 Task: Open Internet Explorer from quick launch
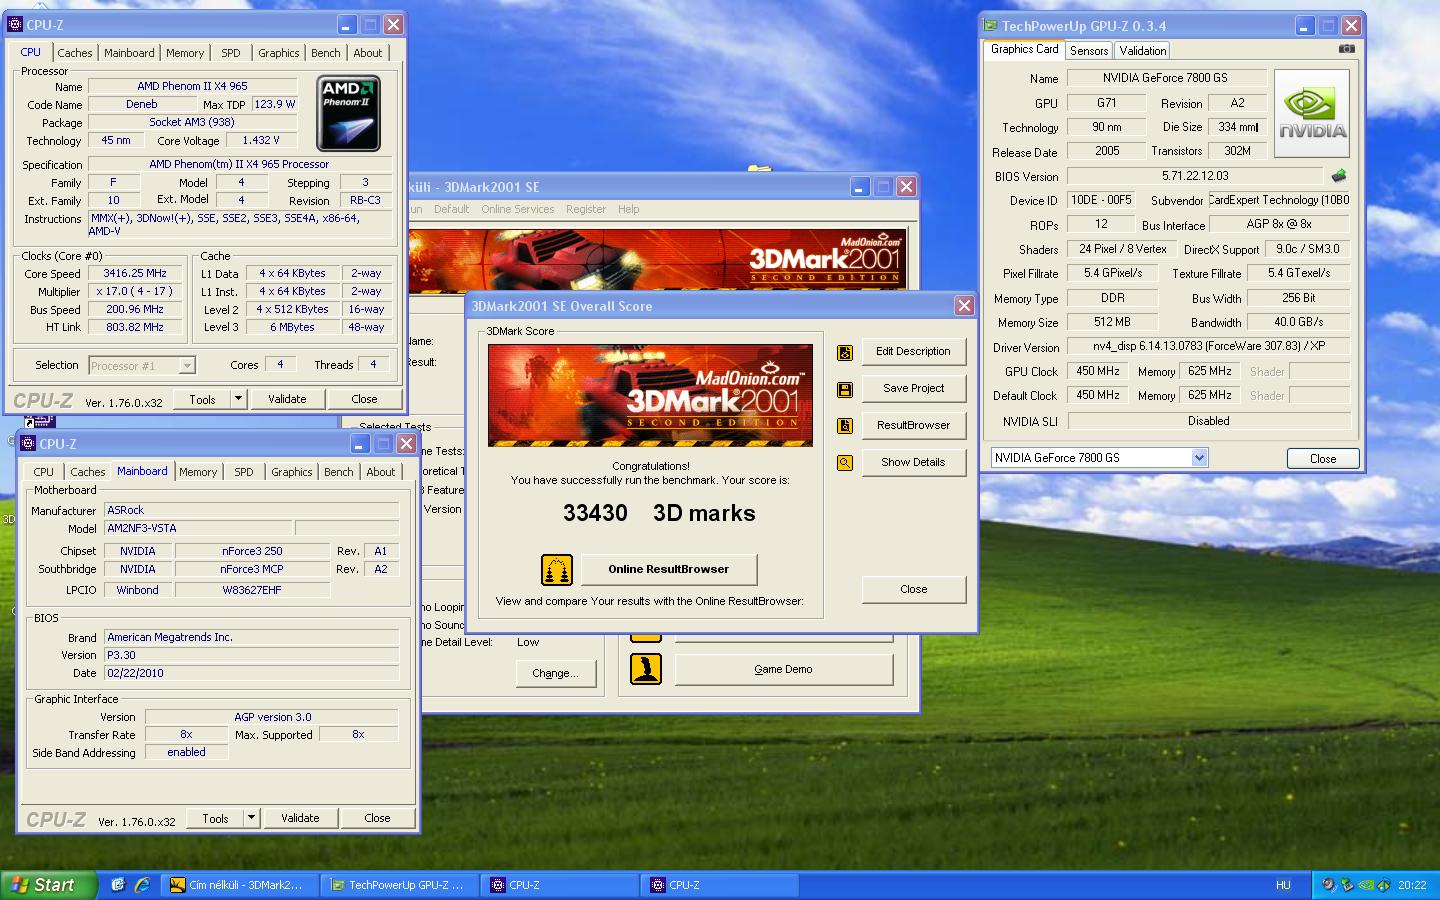click(142, 885)
